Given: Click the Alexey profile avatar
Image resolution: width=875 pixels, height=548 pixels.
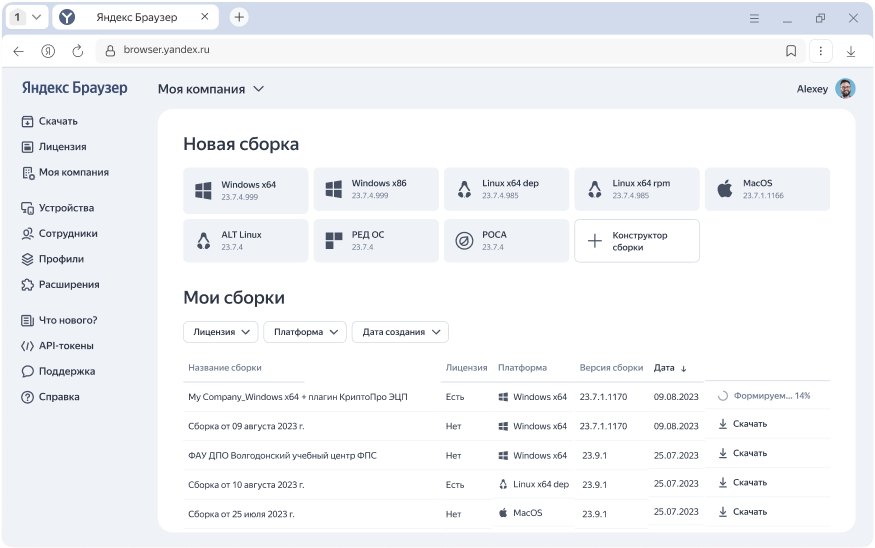Looking at the screenshot, I should coord(845,89).
